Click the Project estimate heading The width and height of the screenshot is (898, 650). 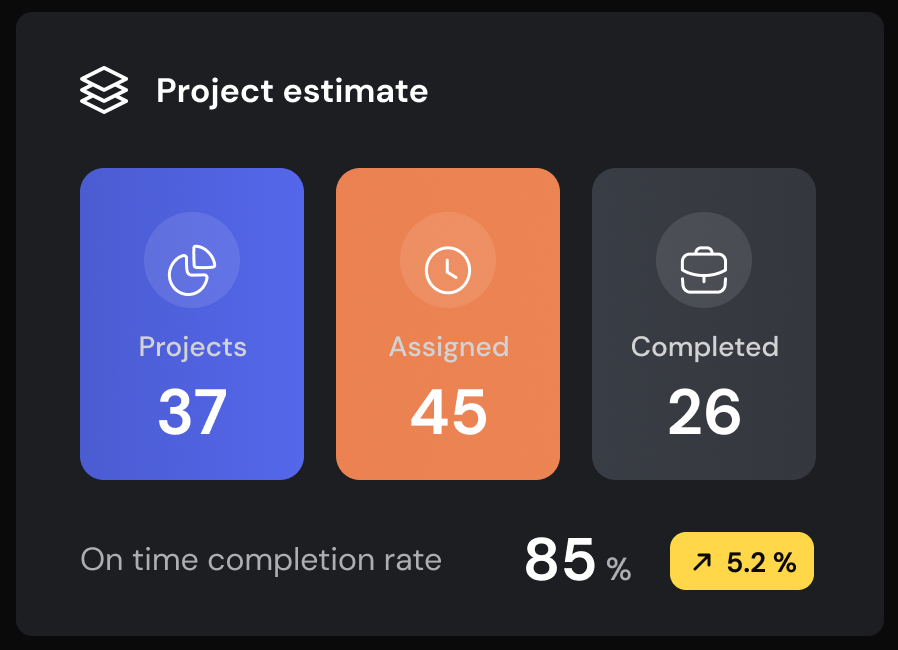click(x=292, y=91)
